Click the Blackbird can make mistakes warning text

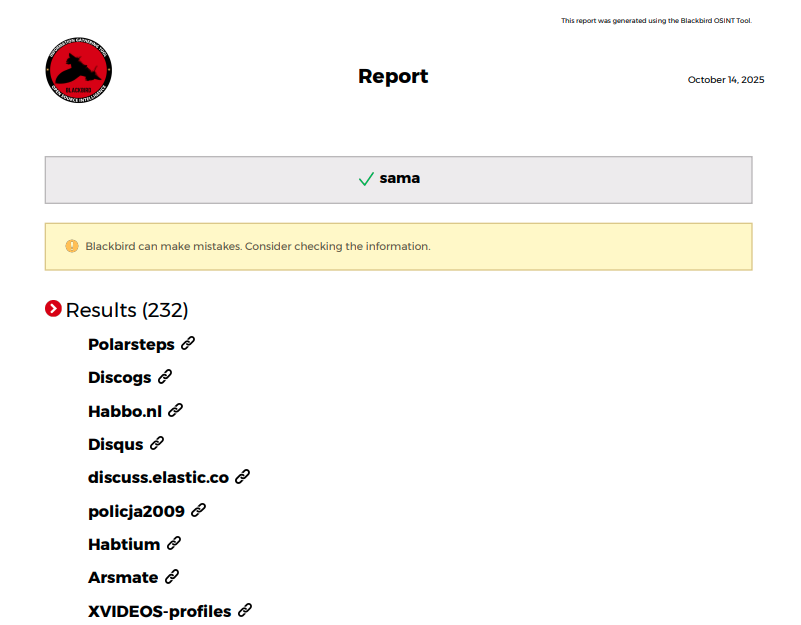(258, 246)
